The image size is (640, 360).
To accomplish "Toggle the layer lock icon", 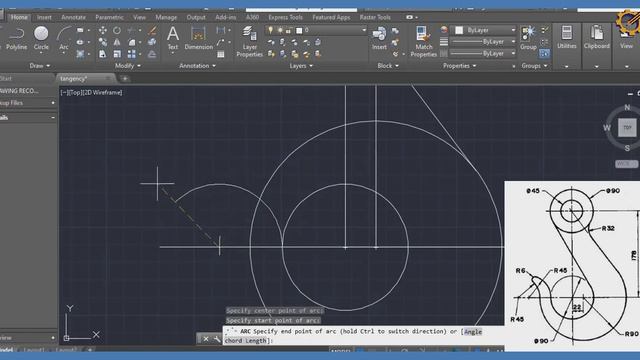I will [289, 31].
